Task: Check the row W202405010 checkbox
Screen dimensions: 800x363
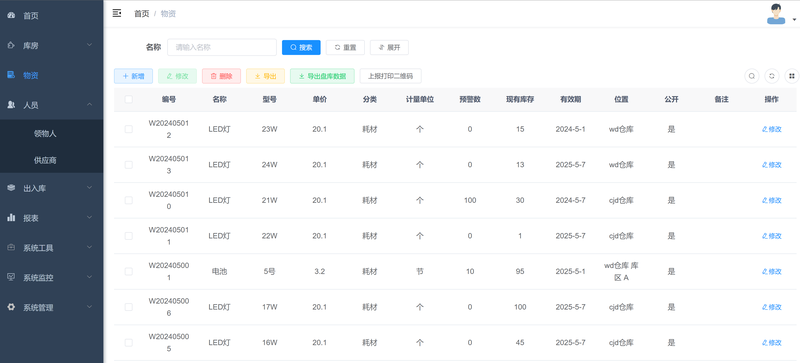Action: pos(129,200)
